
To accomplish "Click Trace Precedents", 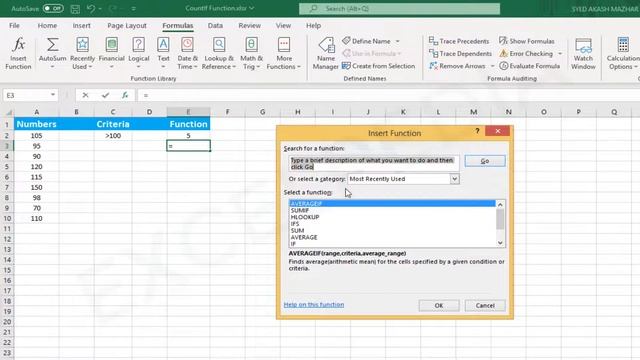I will coord(459,41).
